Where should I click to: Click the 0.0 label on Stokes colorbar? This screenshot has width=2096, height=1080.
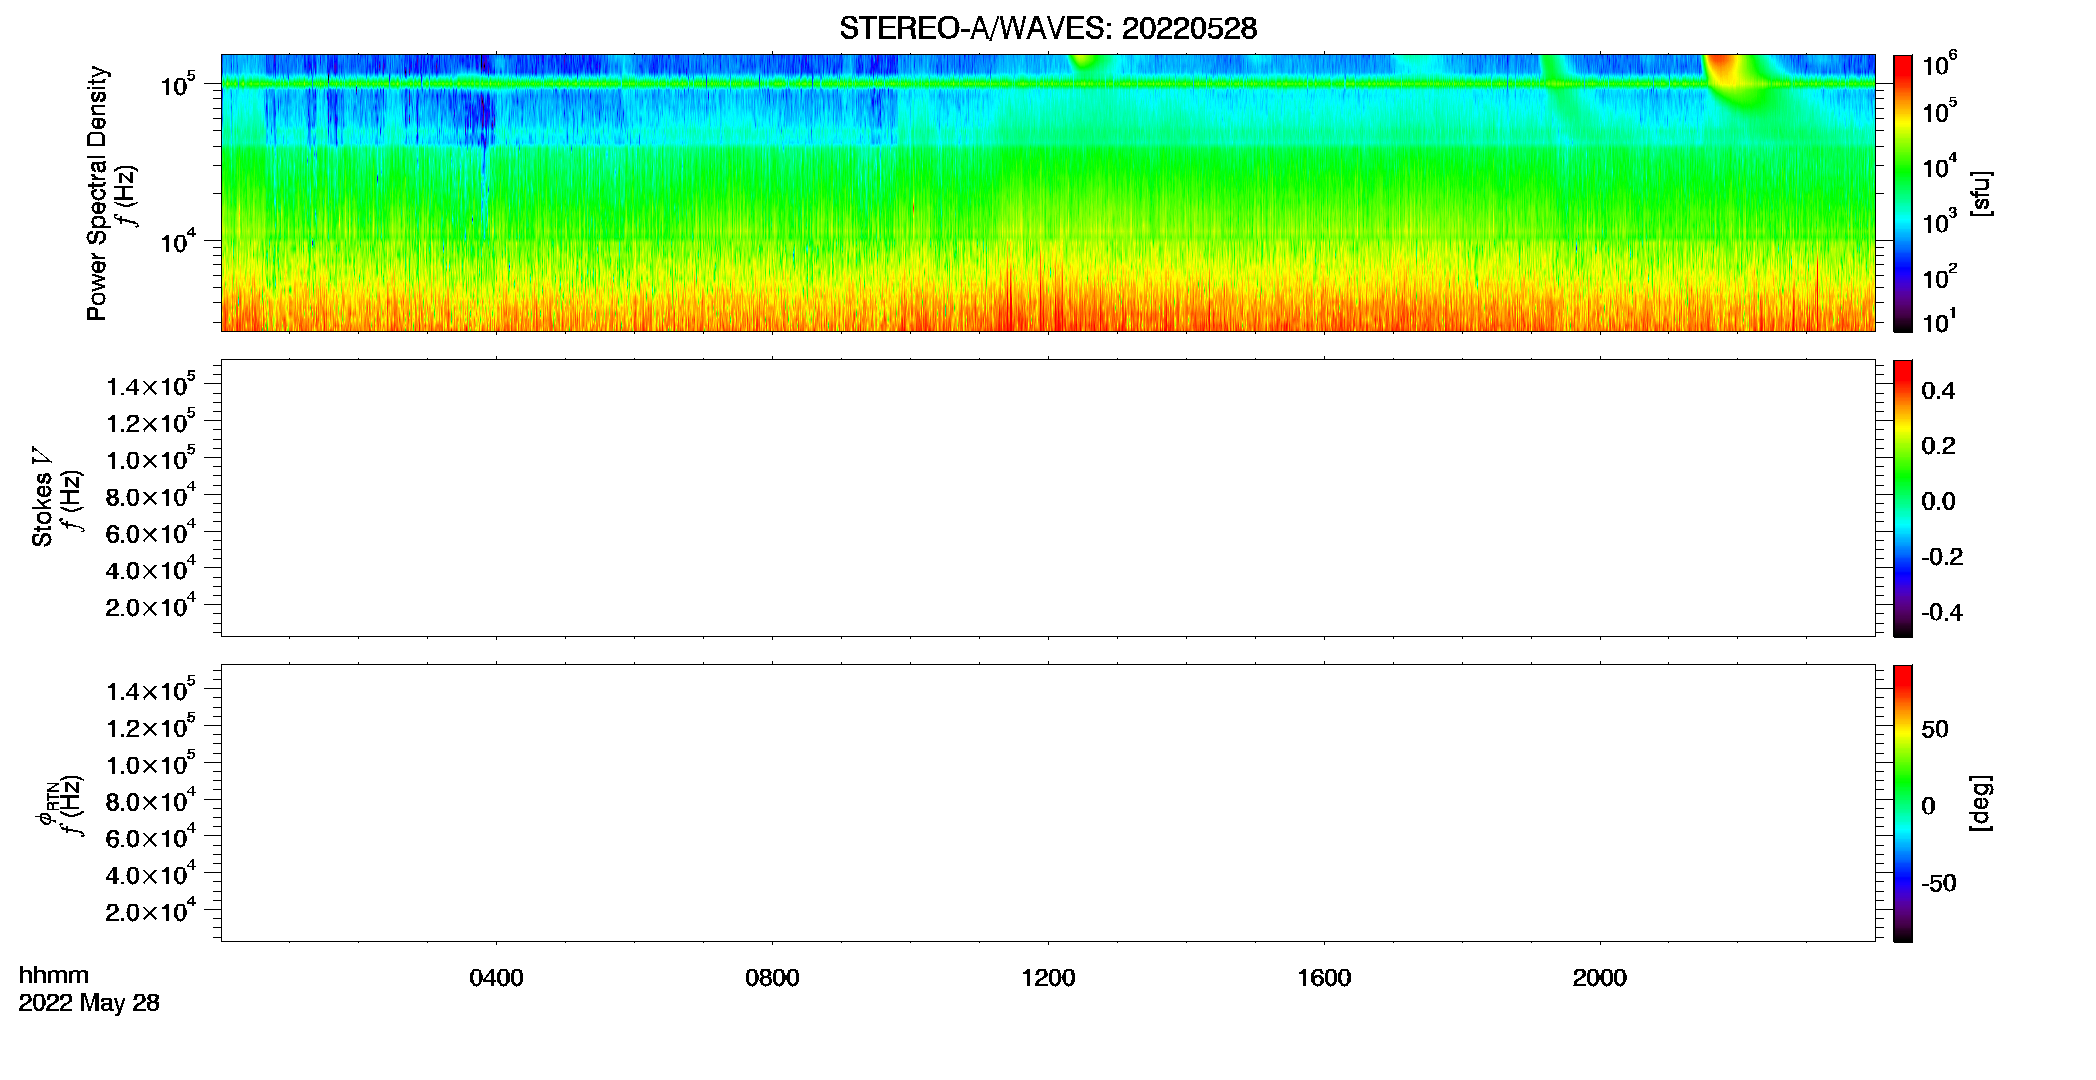1938,502
